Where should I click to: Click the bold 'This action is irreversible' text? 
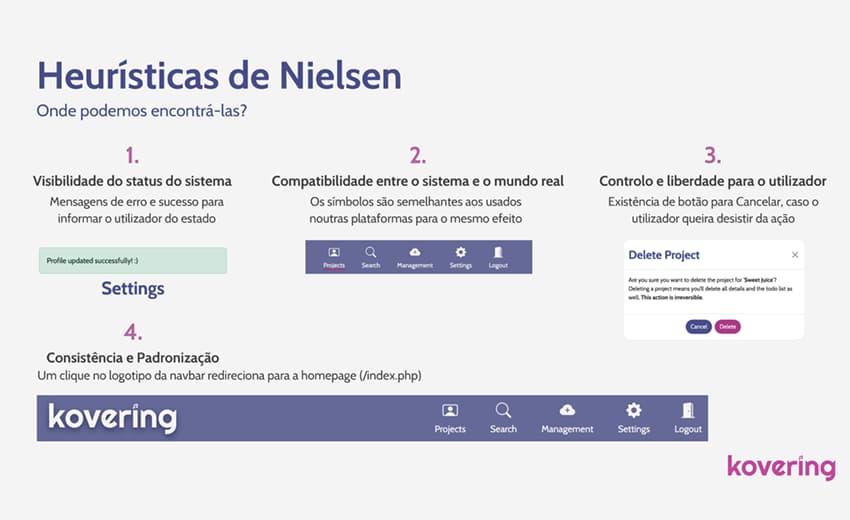tap(672, 298)
